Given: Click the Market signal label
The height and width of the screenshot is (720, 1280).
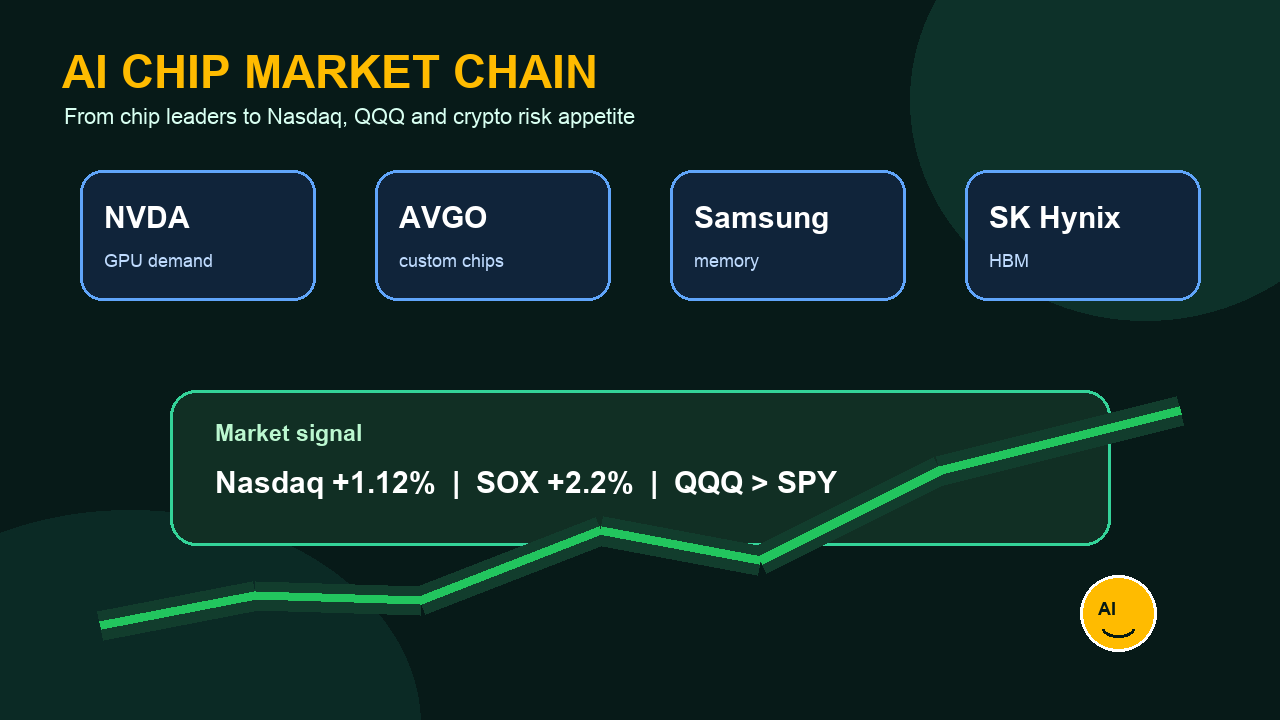Looking at the screenshot, I should [289, 433].
